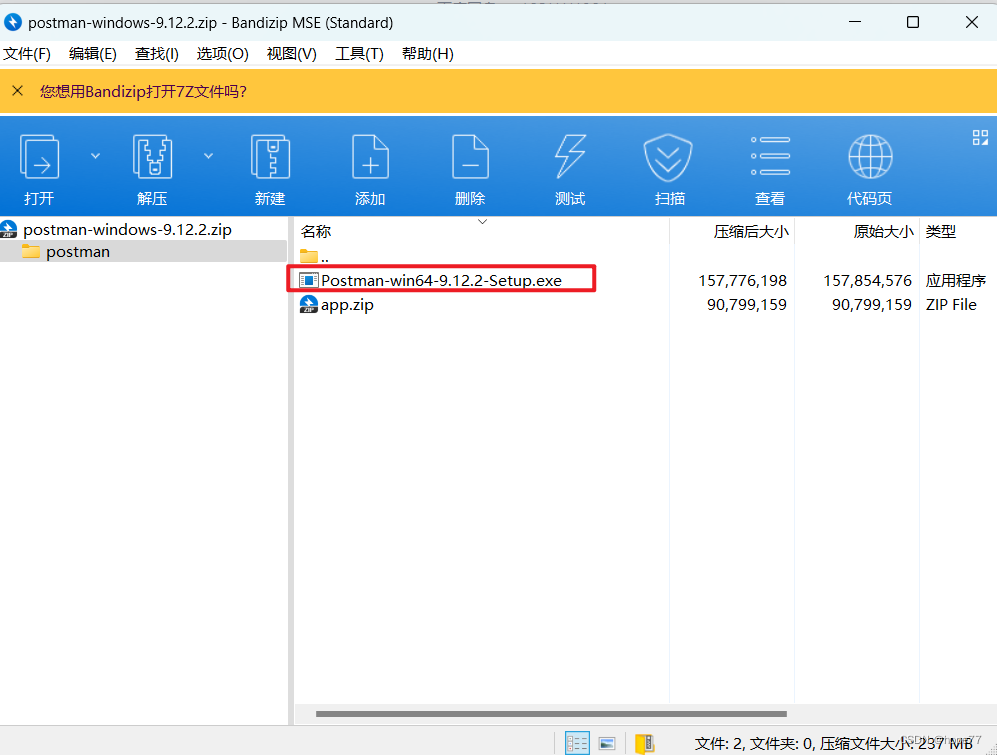Open the 文件(F) menu
997x755 pixels.
click(27, 54)
